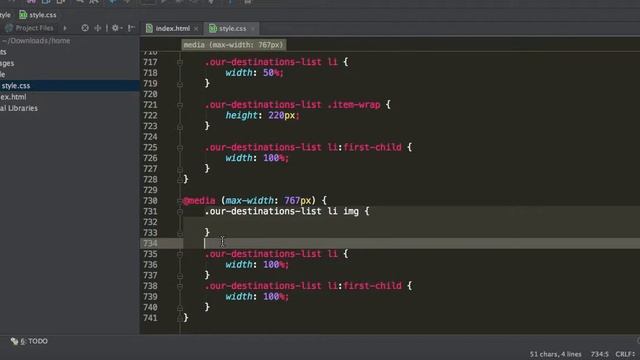Click the '.our-destinations-list li {' selector on line 717
640x360 pixels.
276,62
